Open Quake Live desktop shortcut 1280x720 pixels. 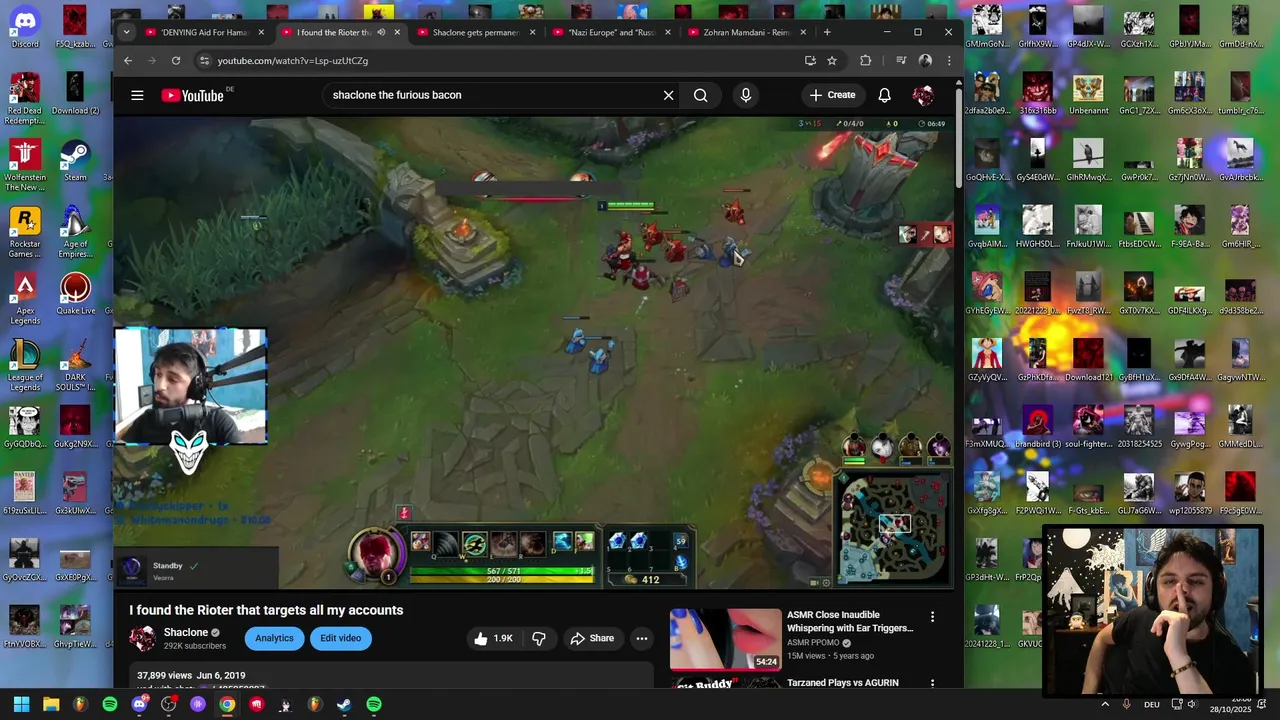75,294
